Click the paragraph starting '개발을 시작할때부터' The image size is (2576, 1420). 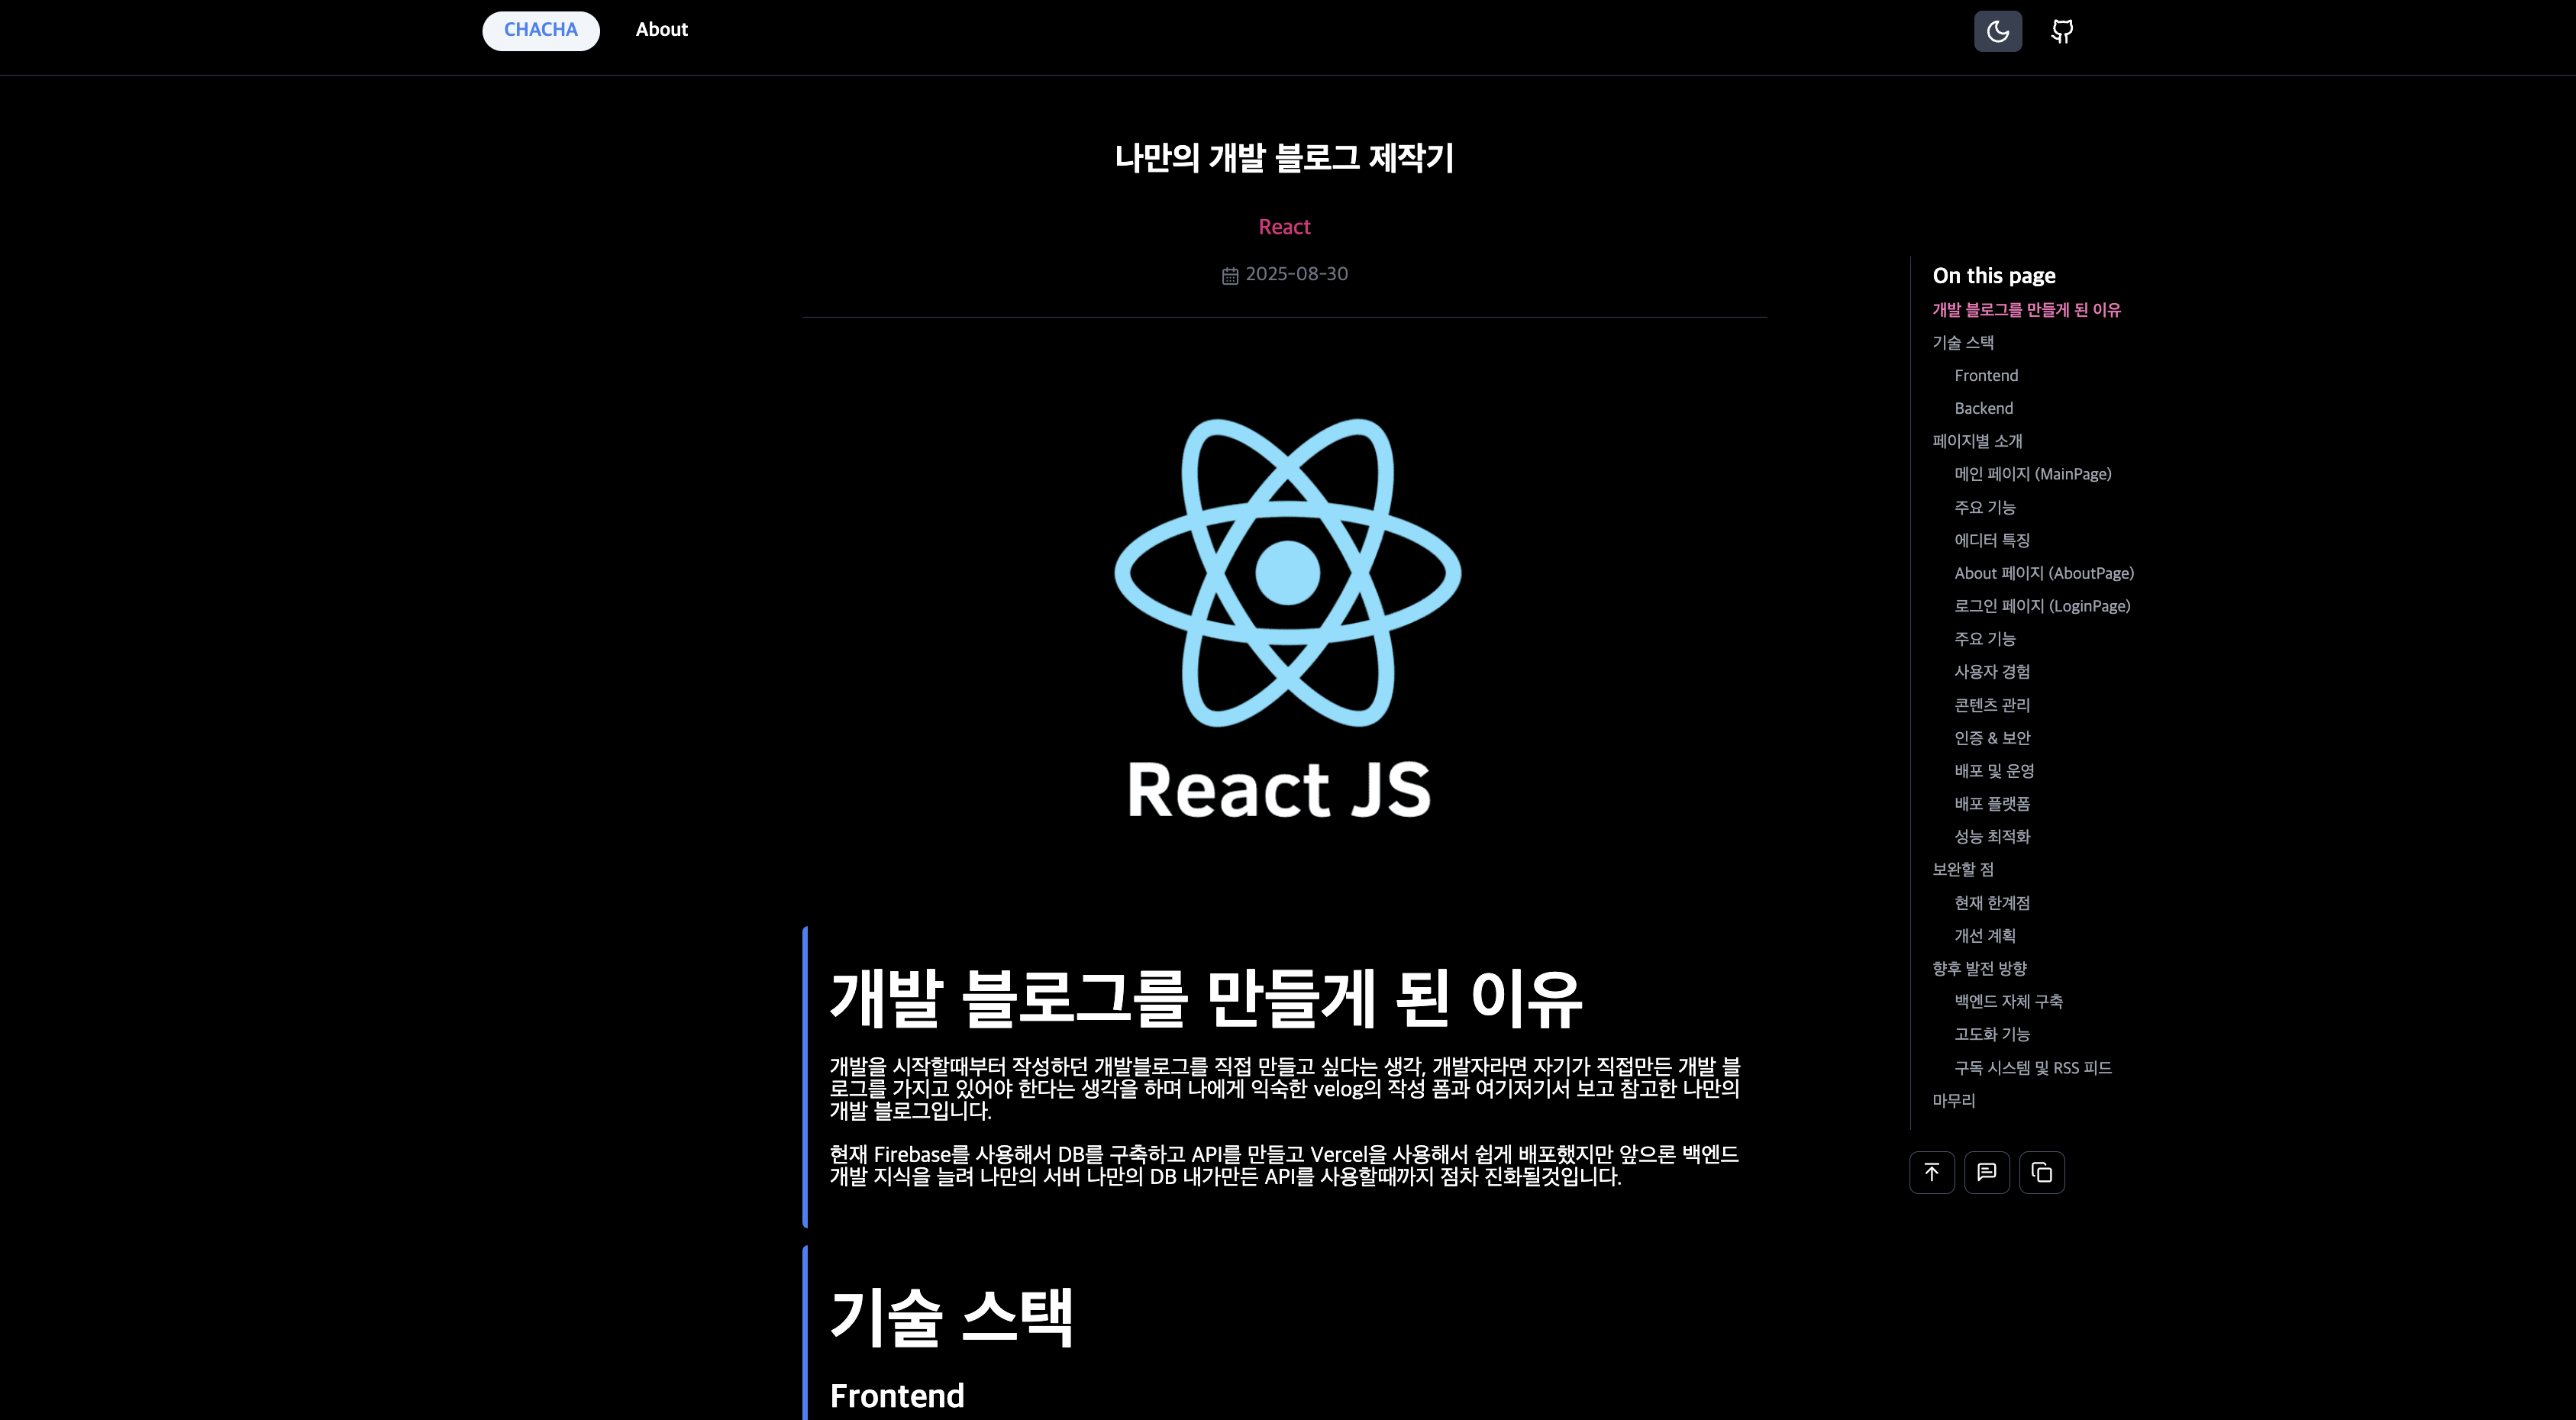(1285, 1088)
